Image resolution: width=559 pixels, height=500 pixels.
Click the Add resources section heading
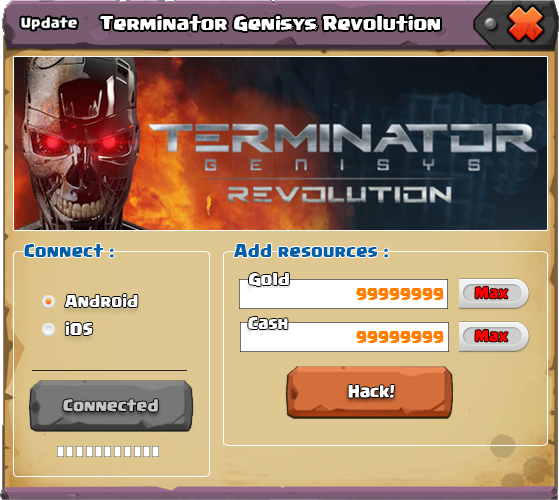coord(311,251)
